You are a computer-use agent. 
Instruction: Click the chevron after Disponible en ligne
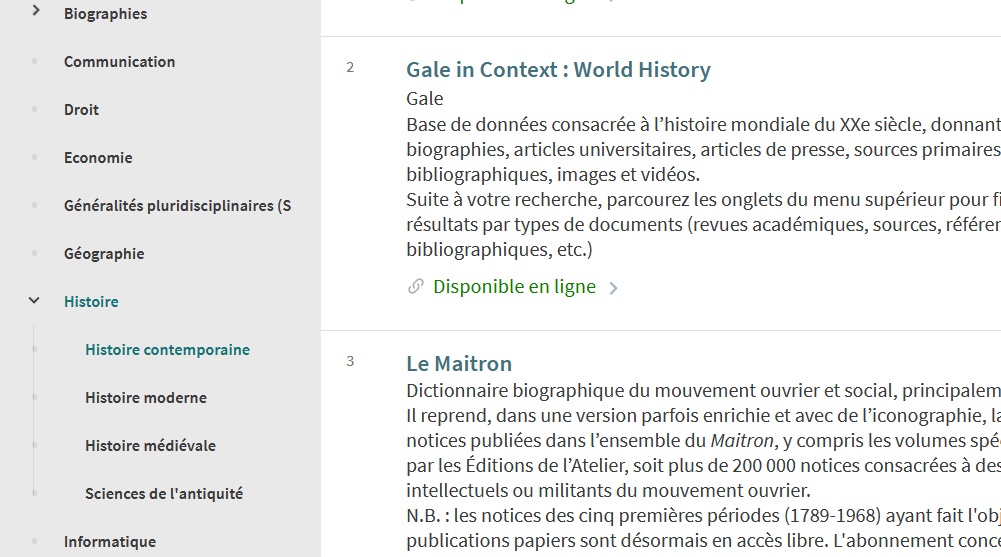coord(613,288)
